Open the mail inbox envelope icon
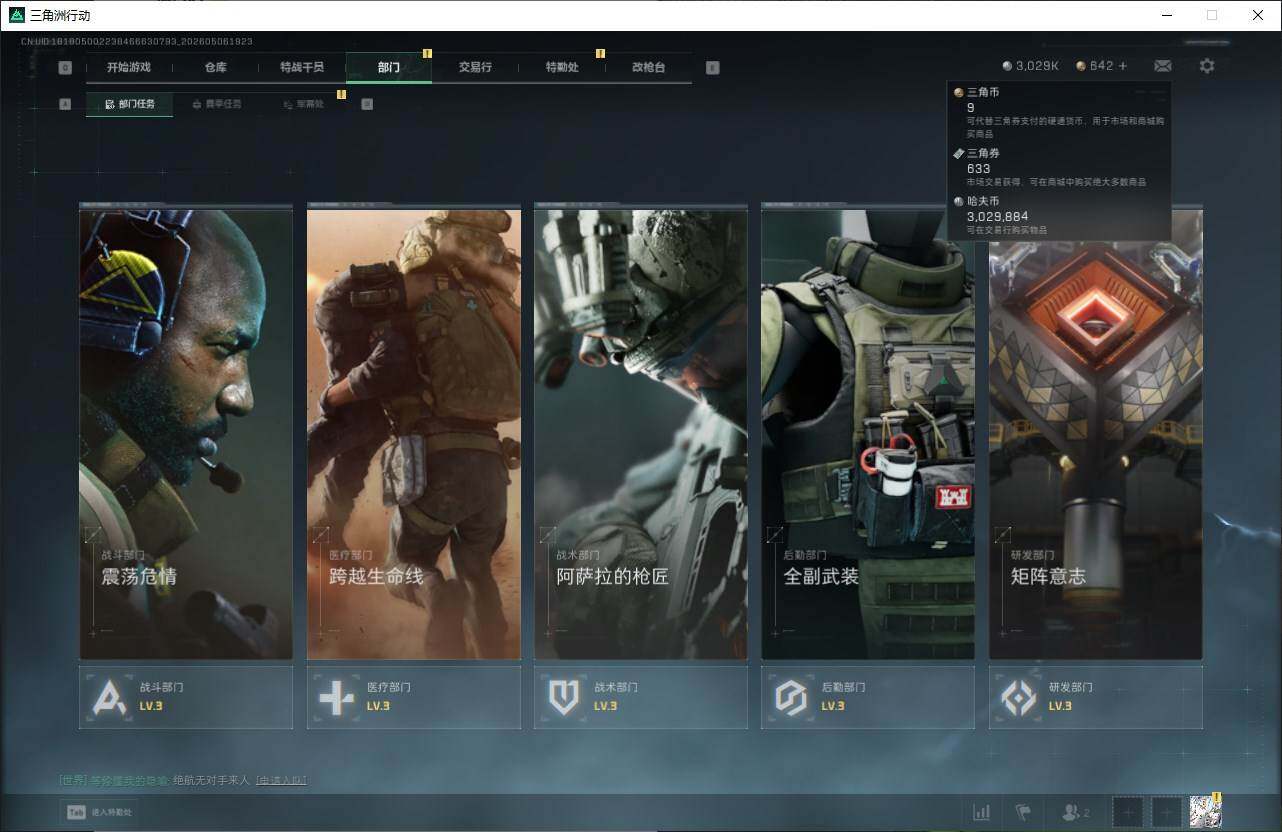The height and width of the screenshot is (832, 1282). 1162,66
